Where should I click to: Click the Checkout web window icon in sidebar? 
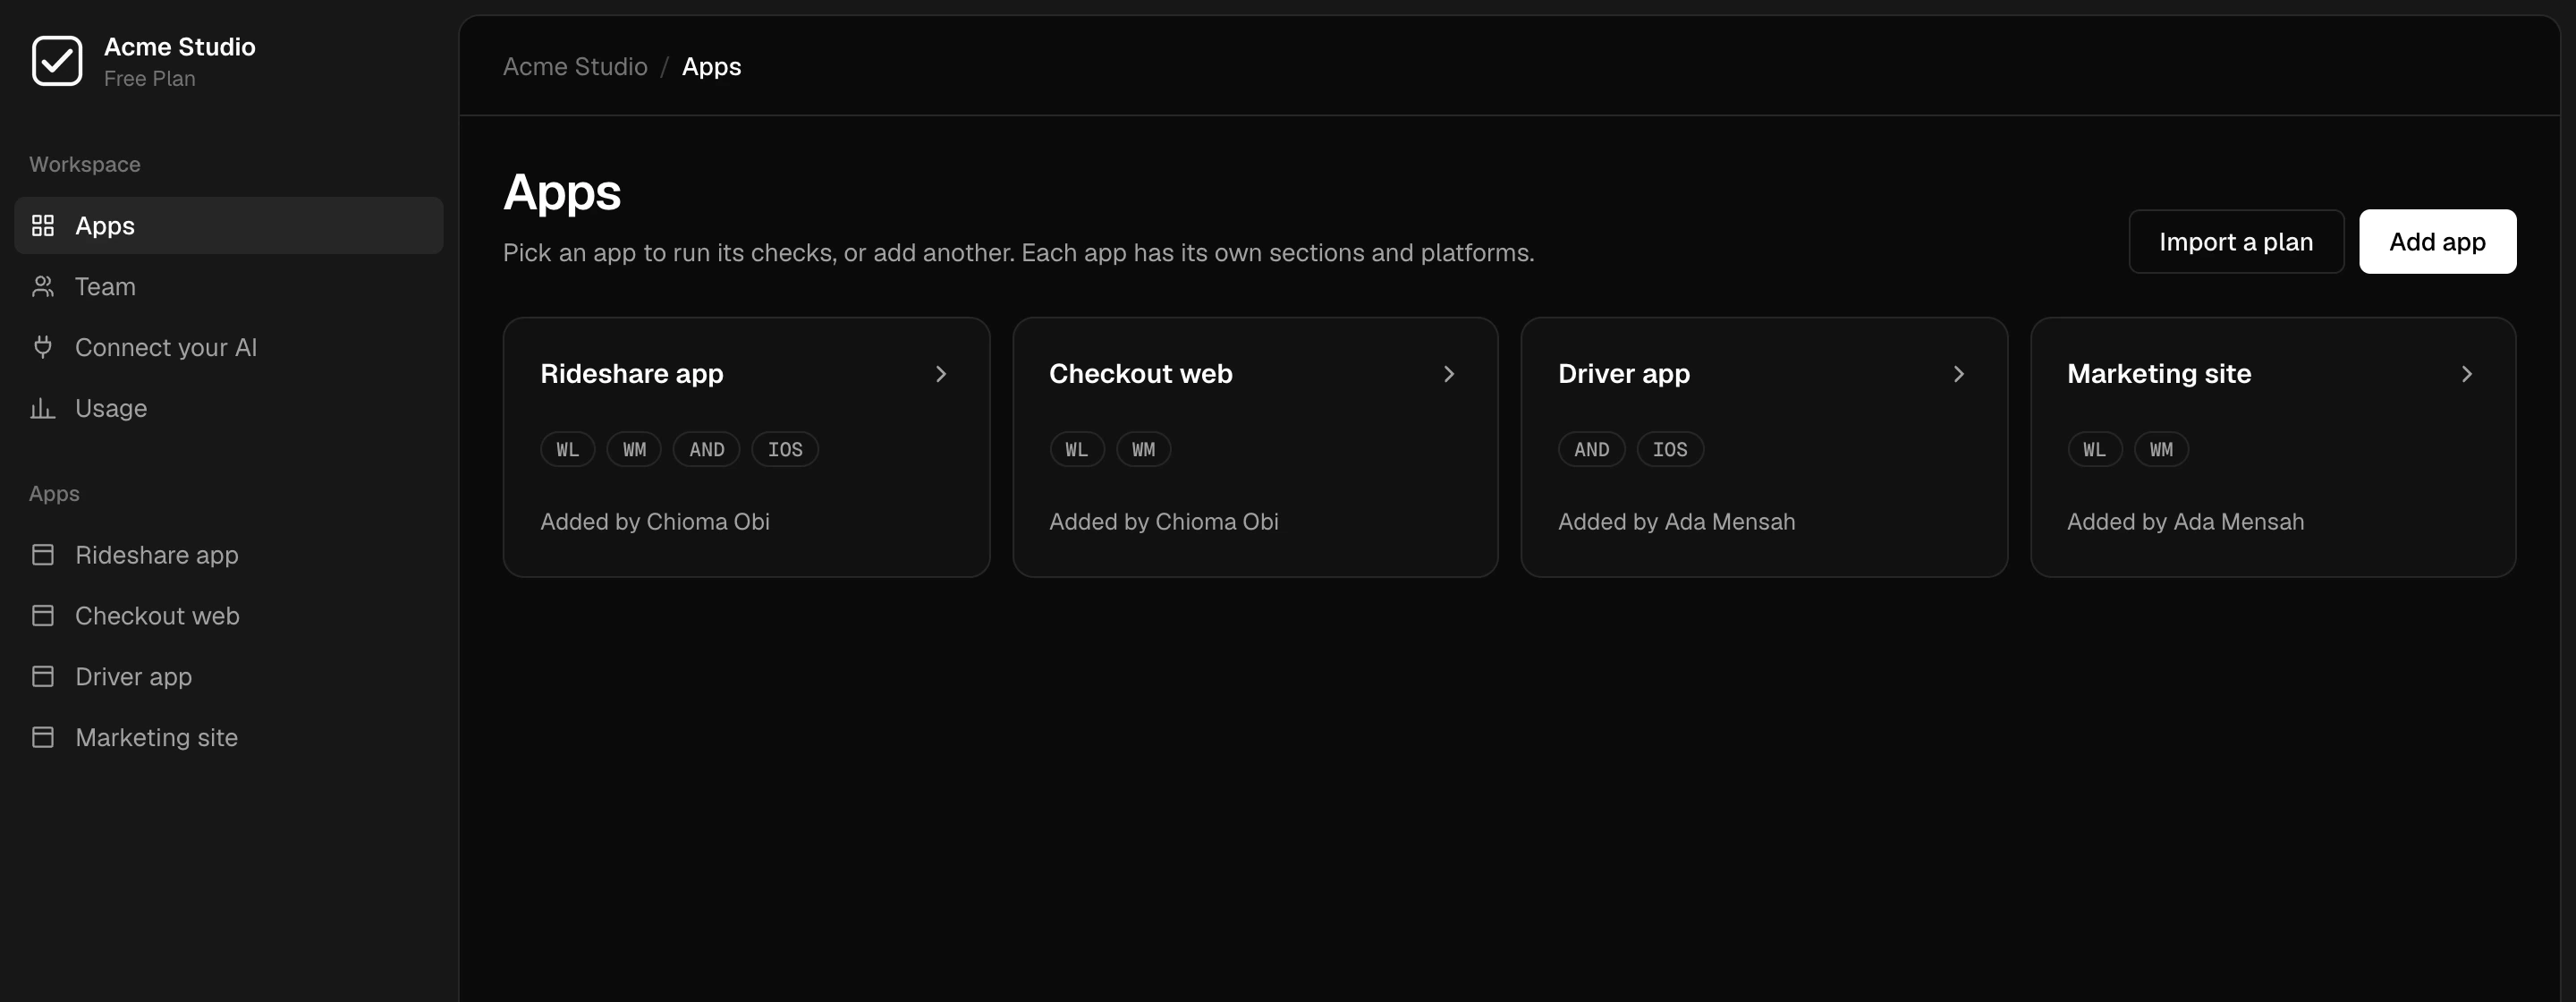(43, 616)
